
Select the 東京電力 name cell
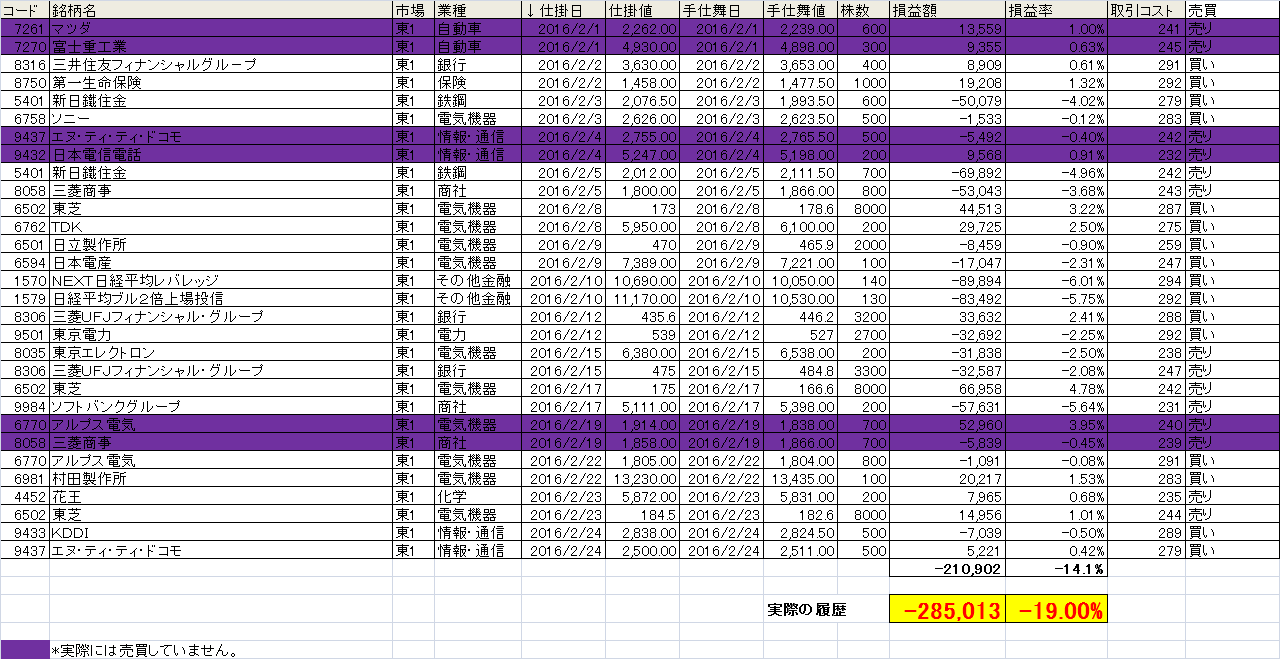tap(221, 334)
